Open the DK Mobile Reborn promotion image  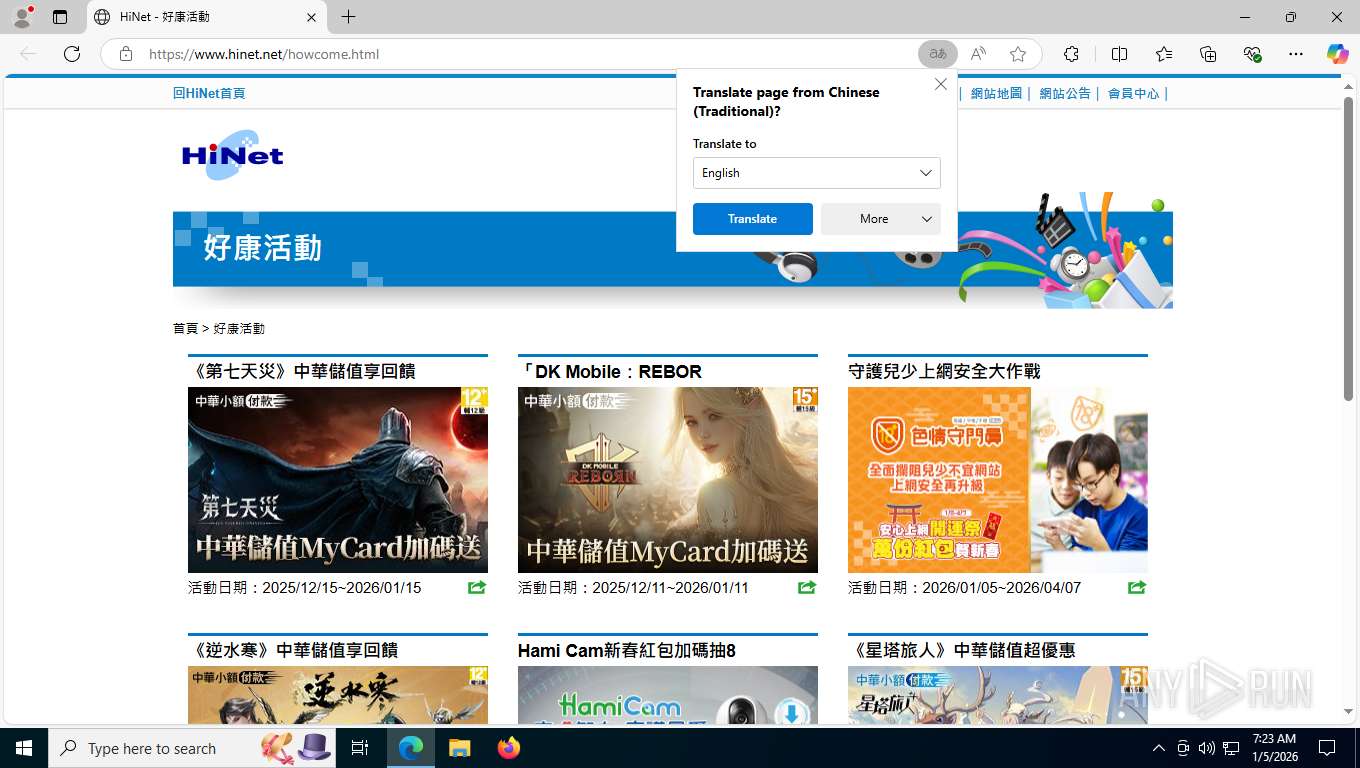point(668,480)
